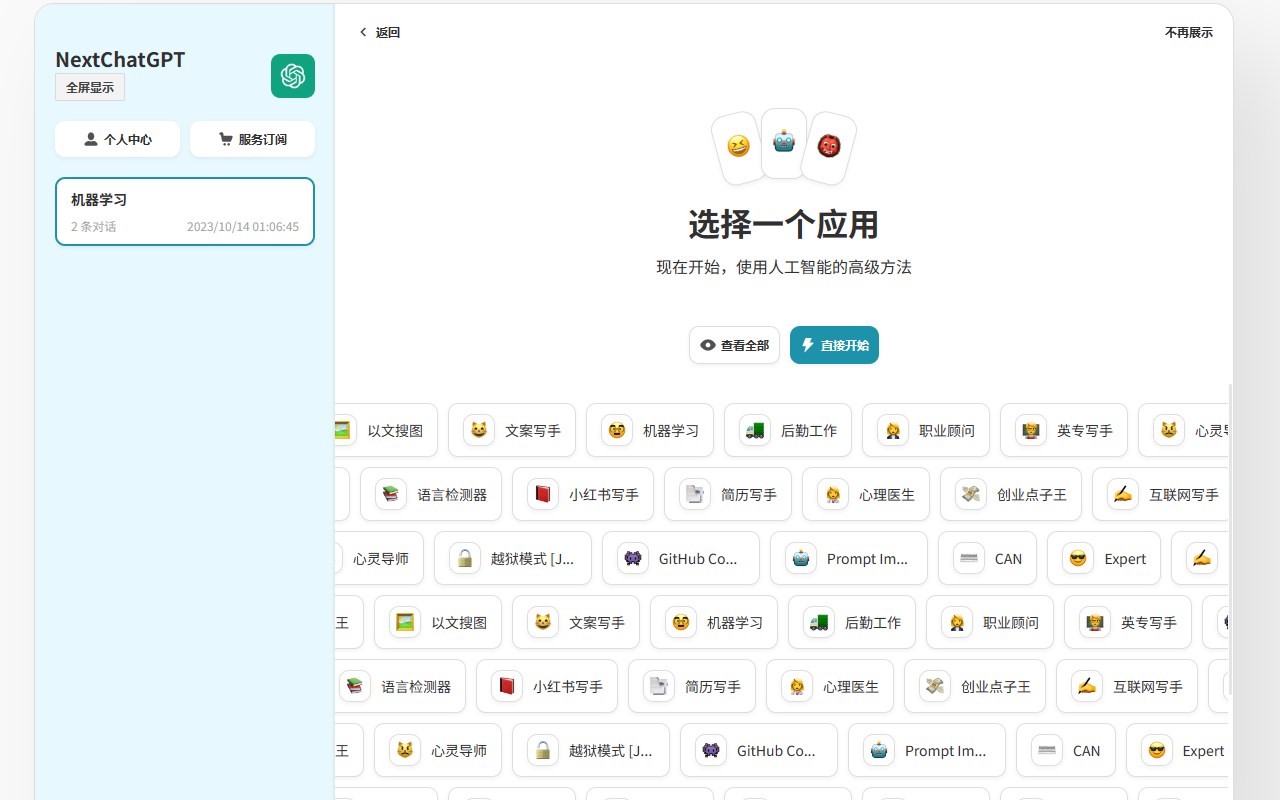Select the 文案写手 card in the fourth card row
Viewport: 1280px width, 800px height.
point(576,622)
